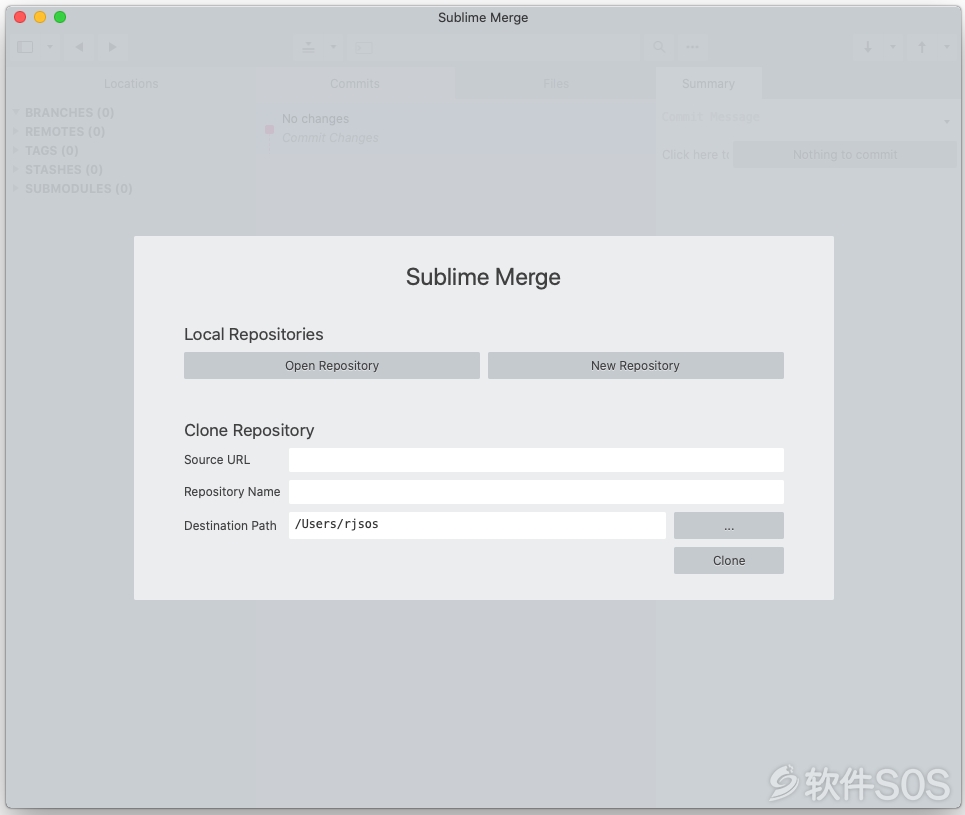Collapse the BRANCHES (0) section
Viewport: 965px width, 815px height.
click(x=16, y=112)
